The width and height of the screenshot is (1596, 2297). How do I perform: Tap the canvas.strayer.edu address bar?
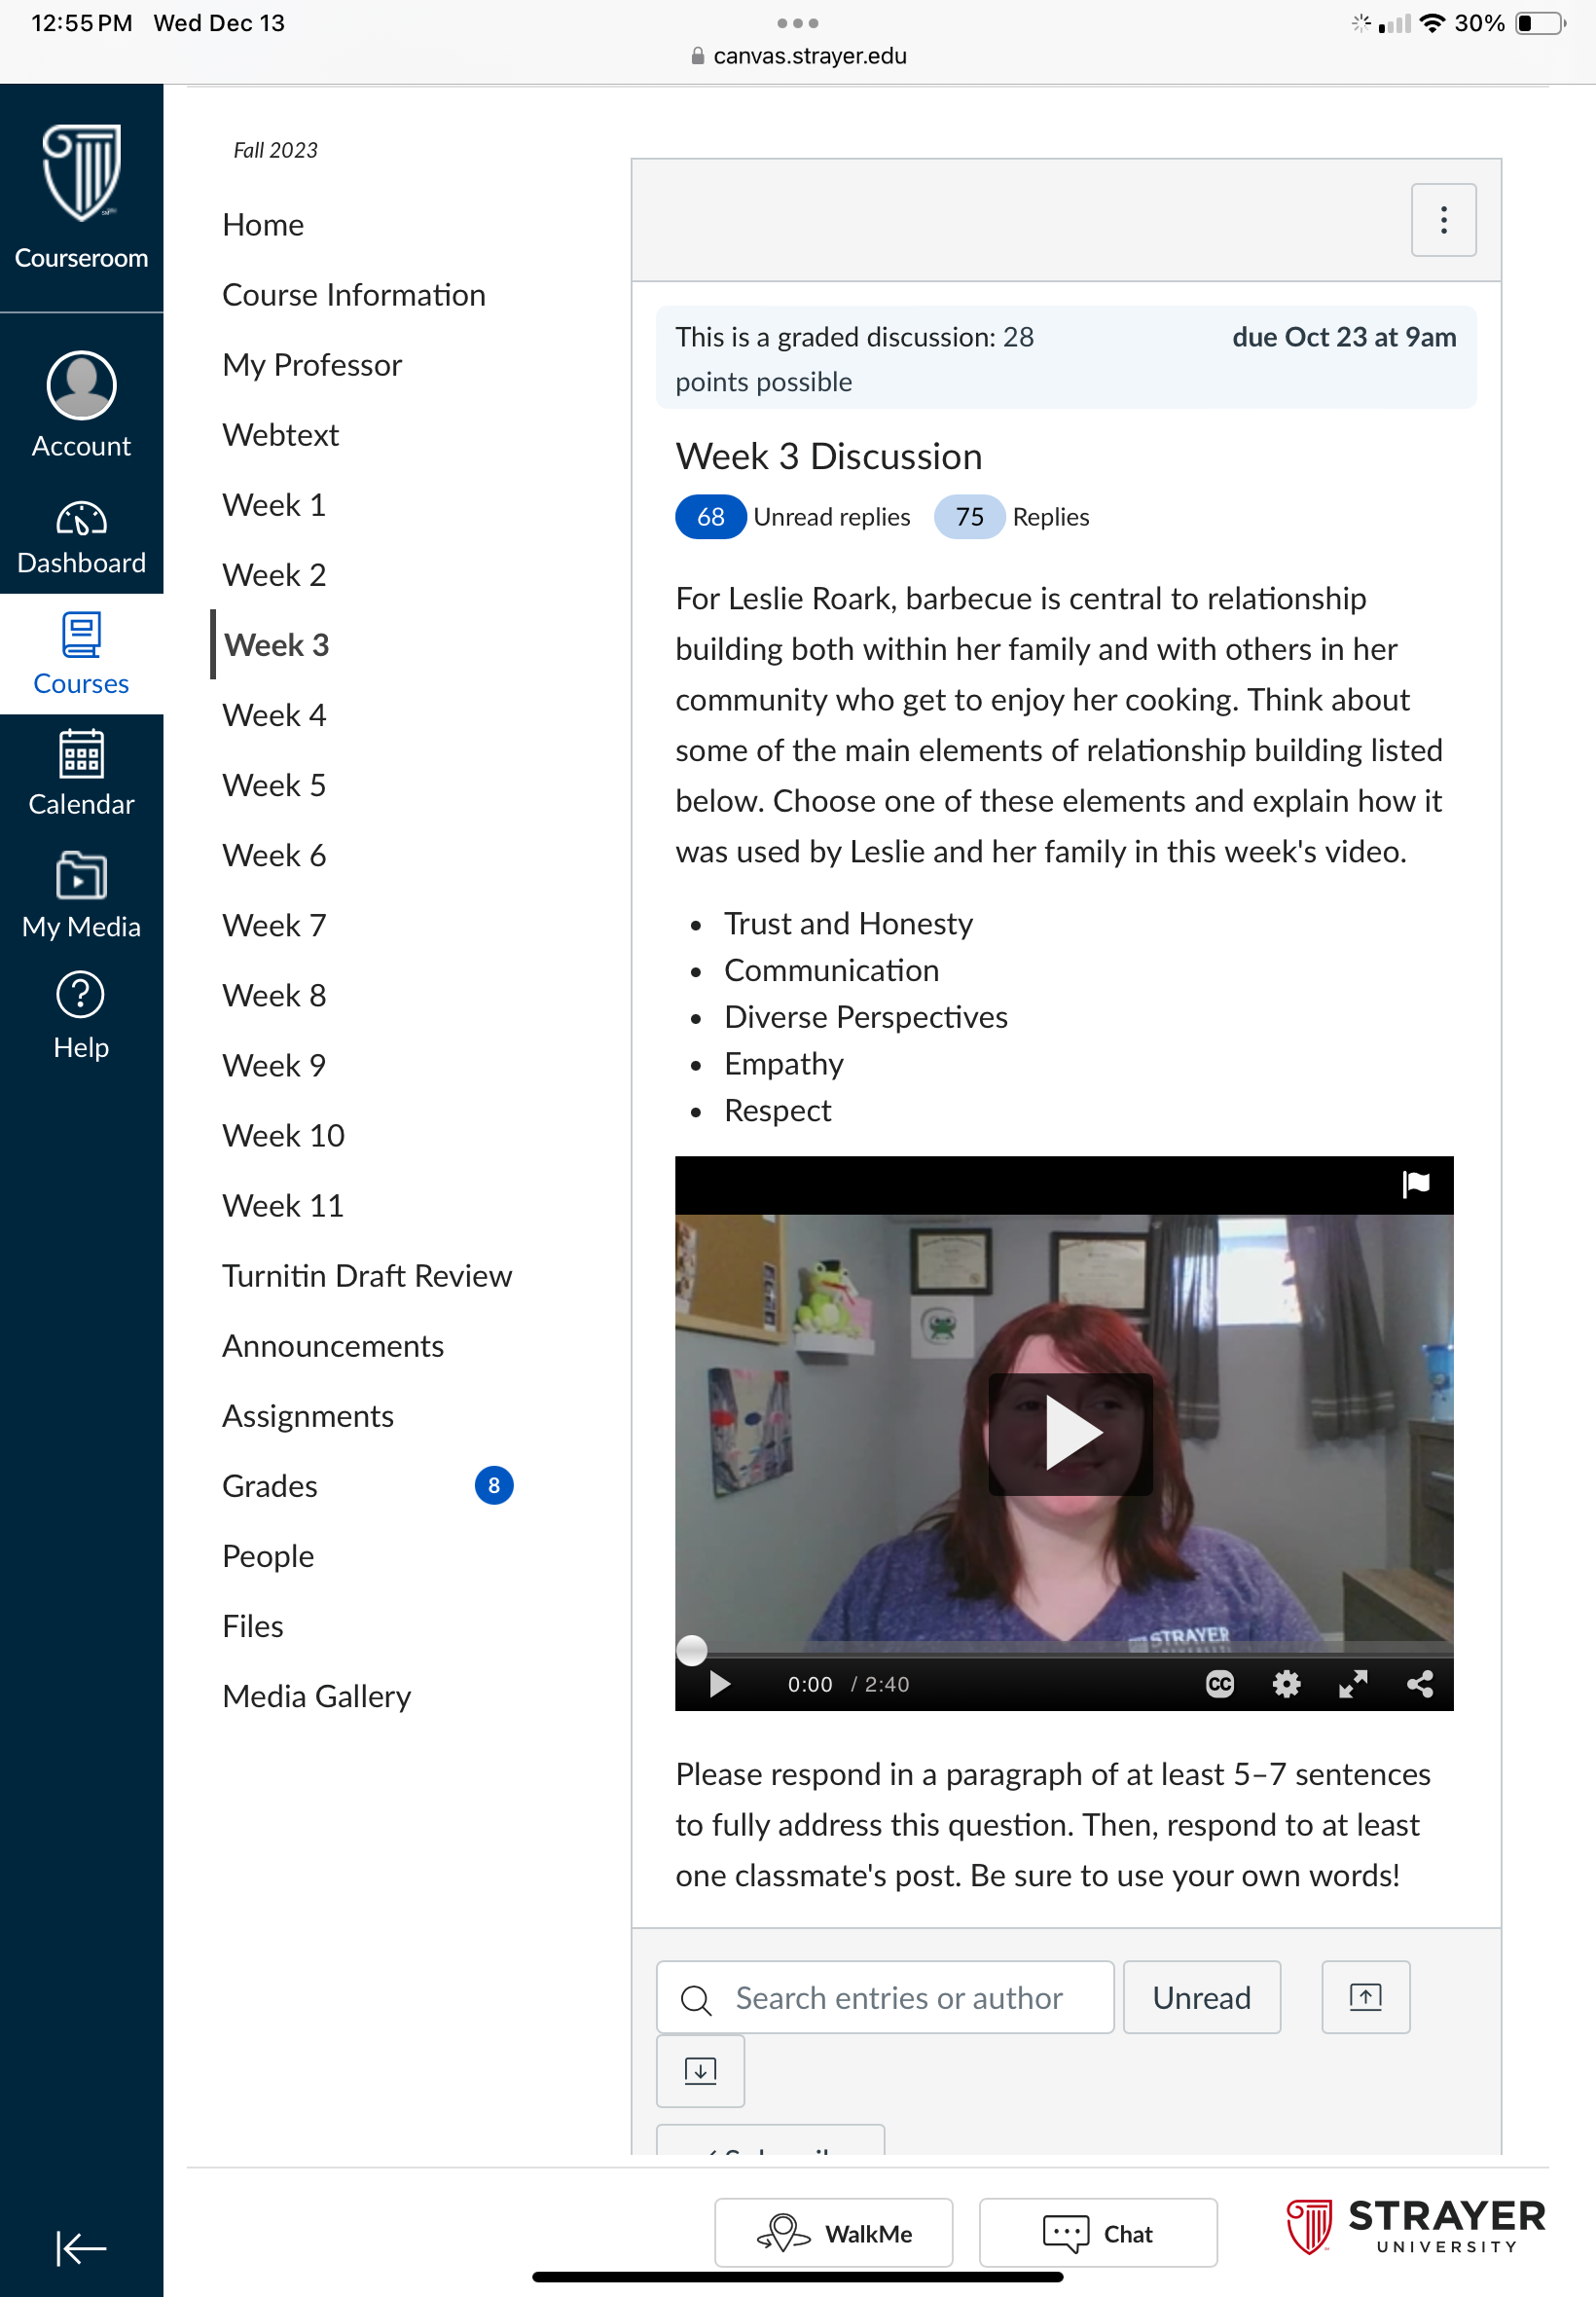799,56
